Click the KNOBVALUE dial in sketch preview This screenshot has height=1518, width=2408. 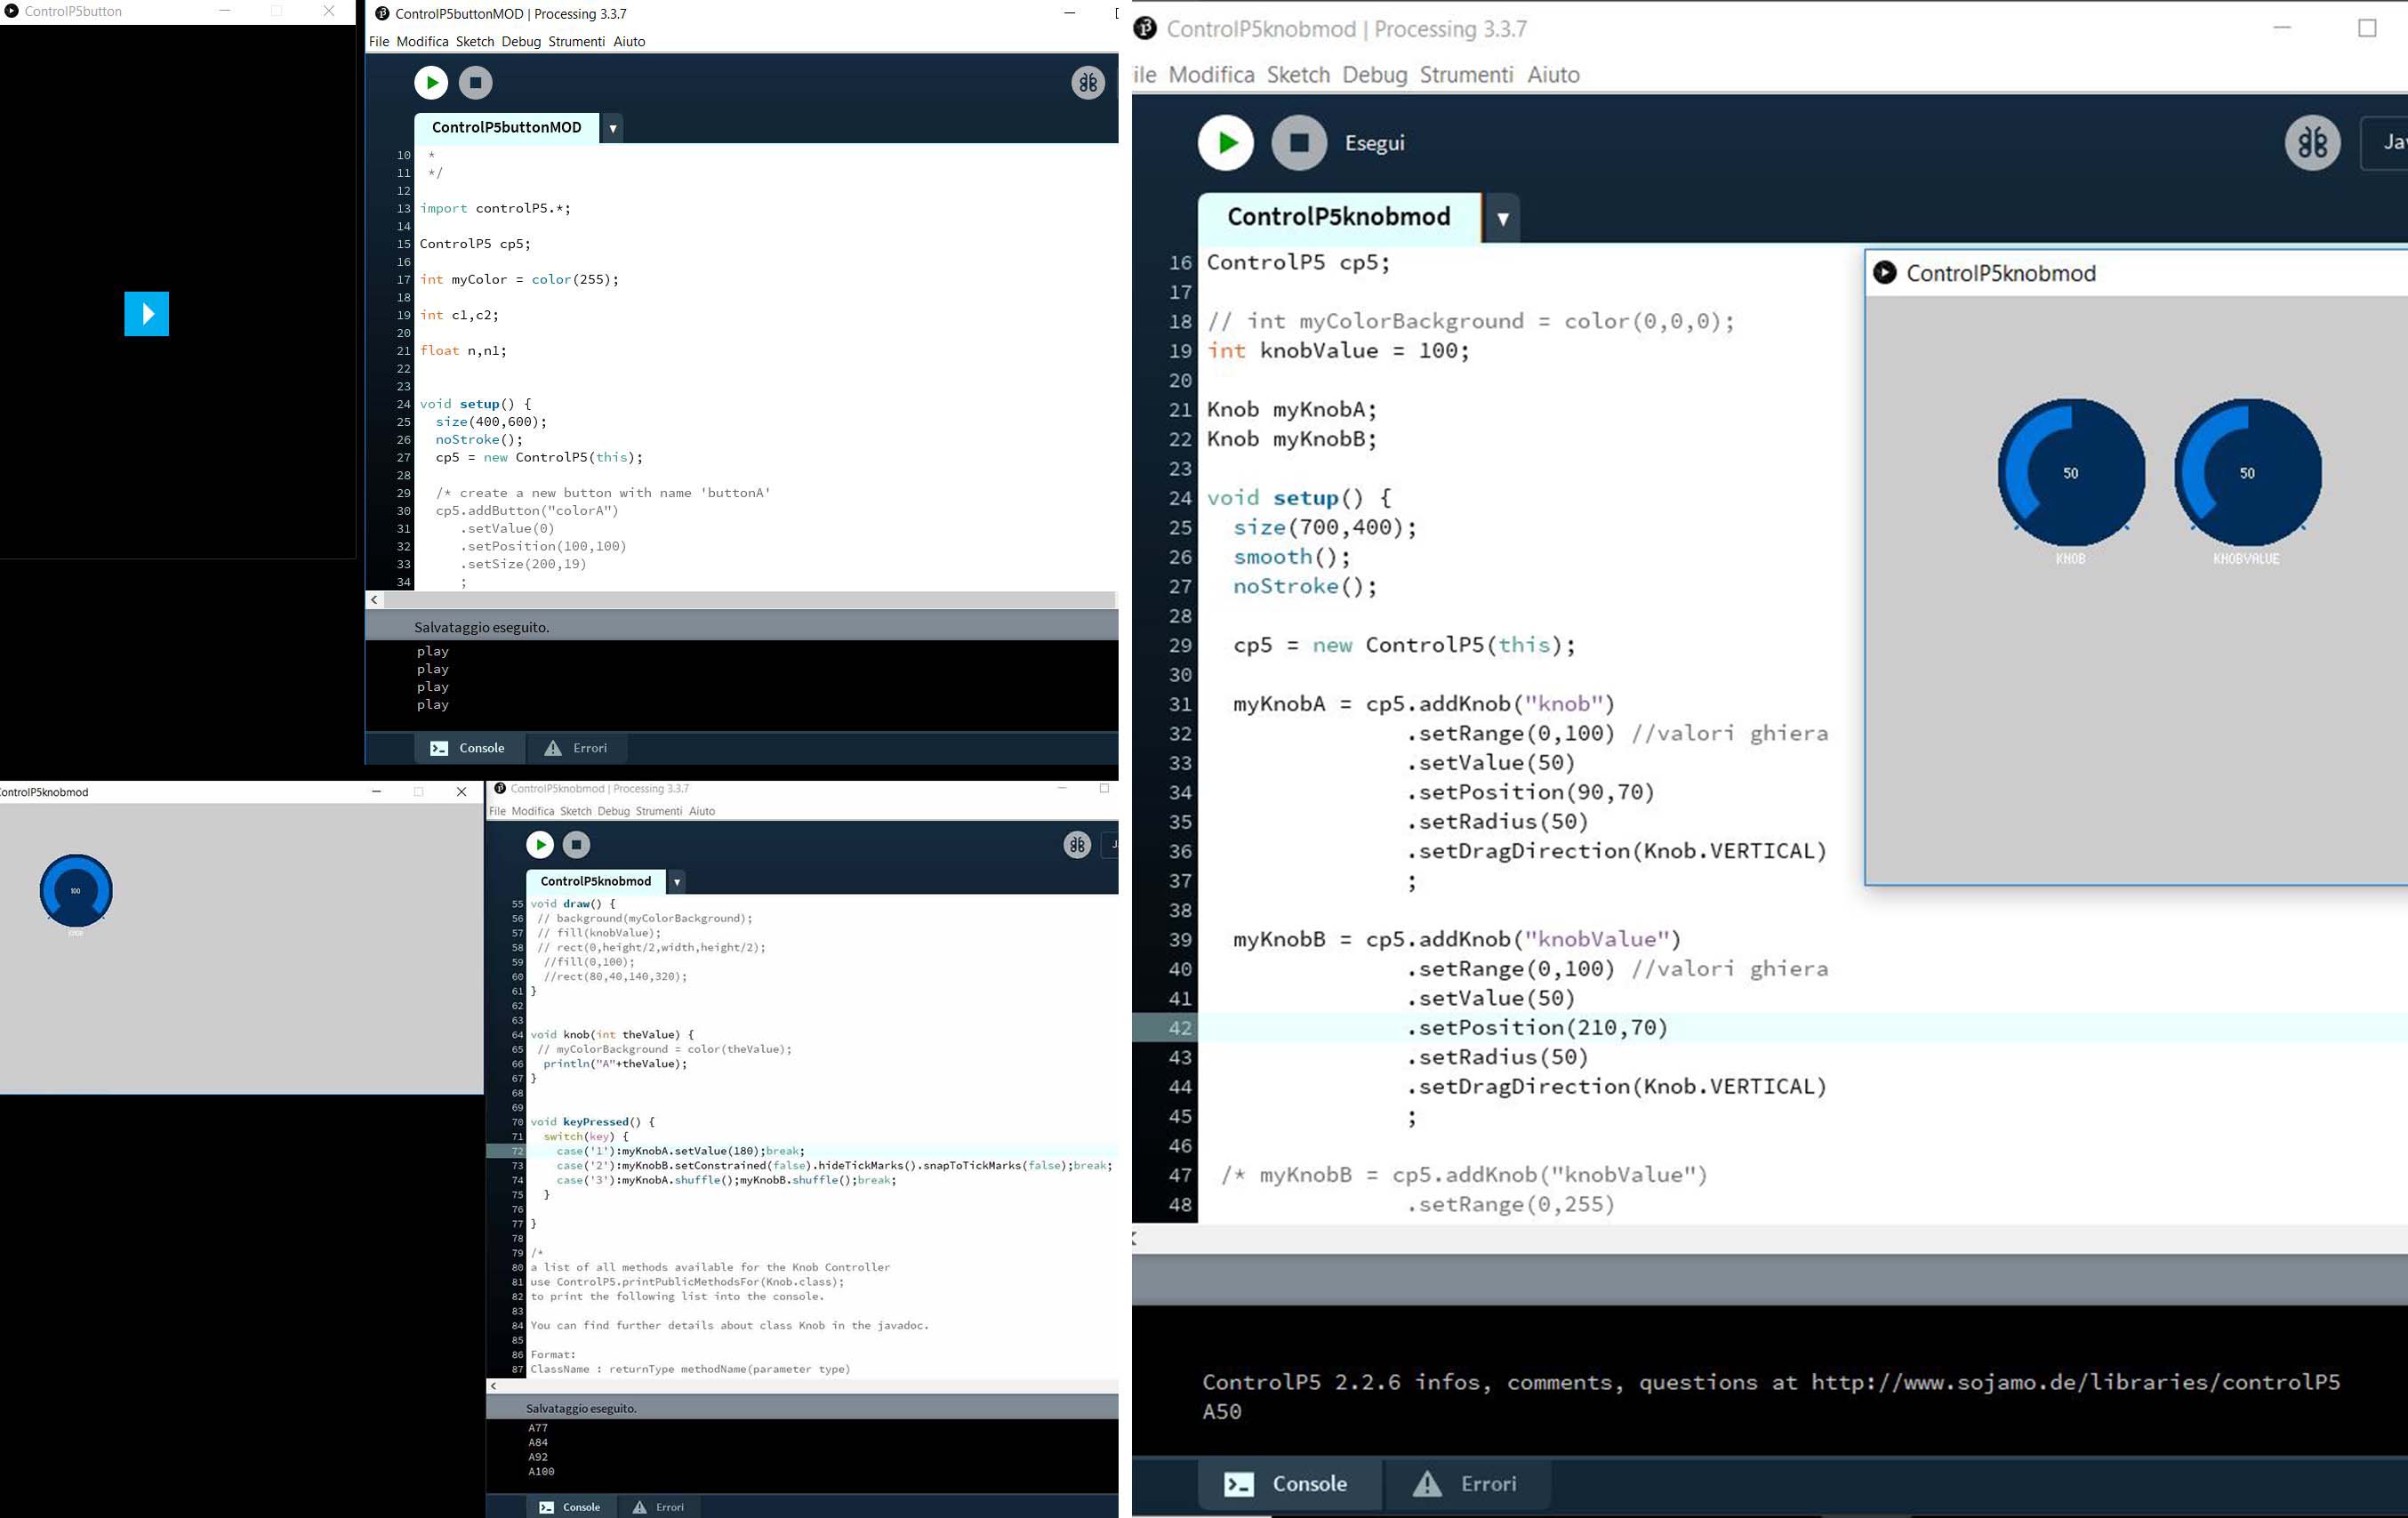(x=2247, y=472)
